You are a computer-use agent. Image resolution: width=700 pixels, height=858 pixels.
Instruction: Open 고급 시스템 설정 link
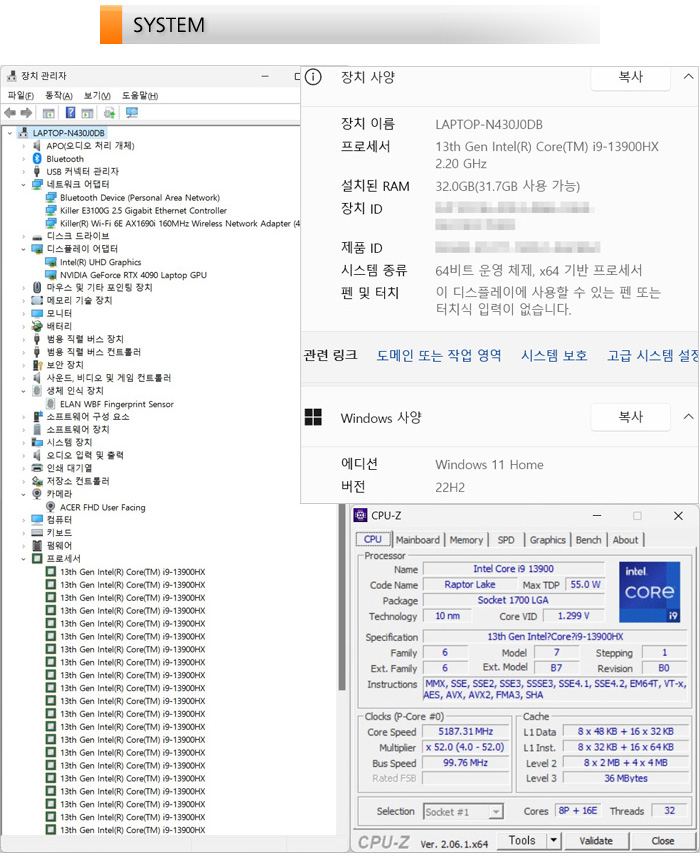tap(653, 356)
